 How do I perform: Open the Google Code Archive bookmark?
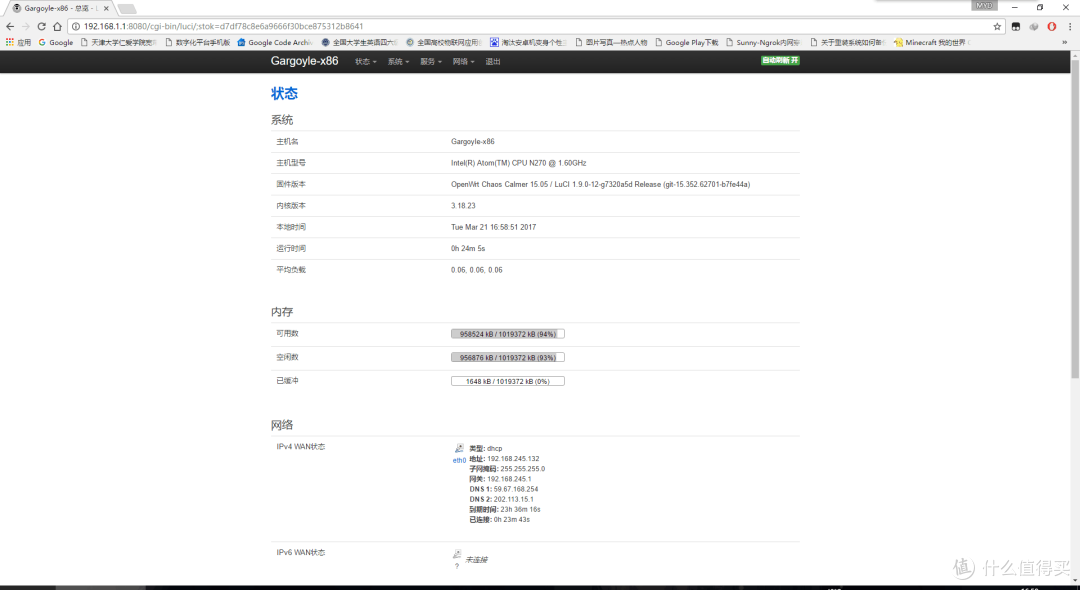pyautogui.click(x=275, y=43)
